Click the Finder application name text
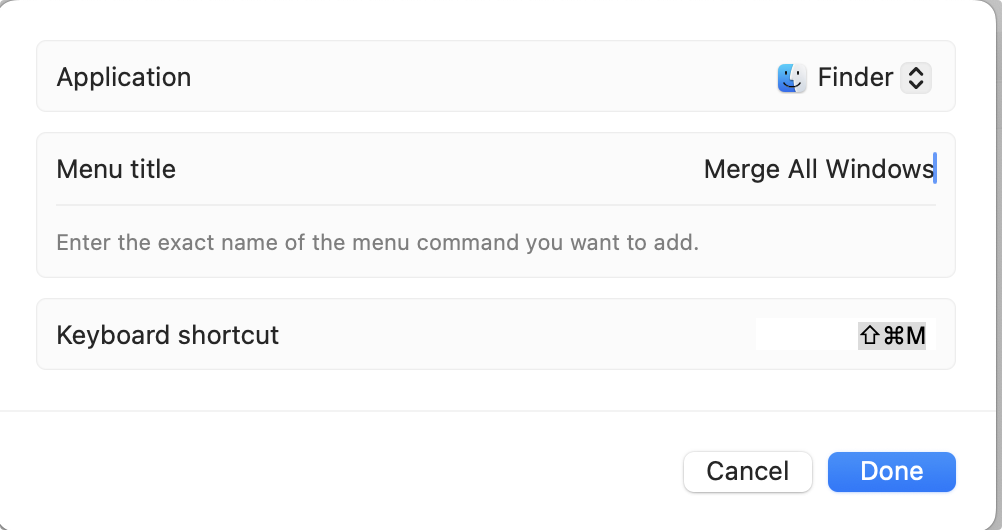The width and height of the screenshot is (1002, 530). pos(855,77)
